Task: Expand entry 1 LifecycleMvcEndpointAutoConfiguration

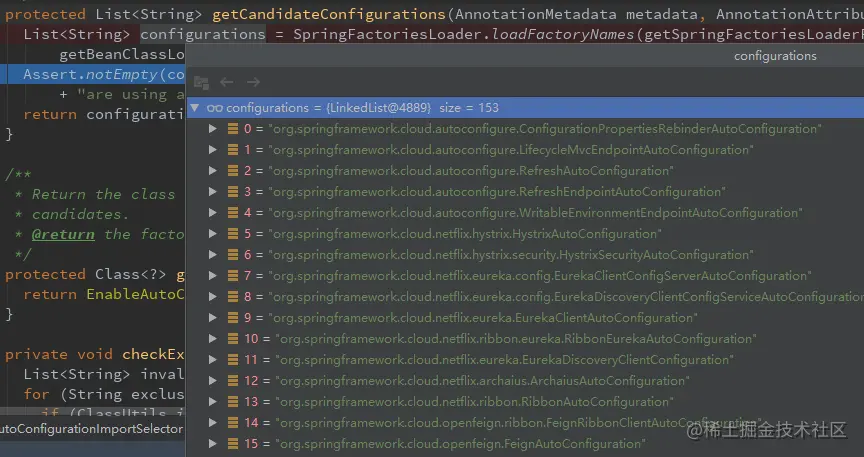Action: click(x=212, y=150)
